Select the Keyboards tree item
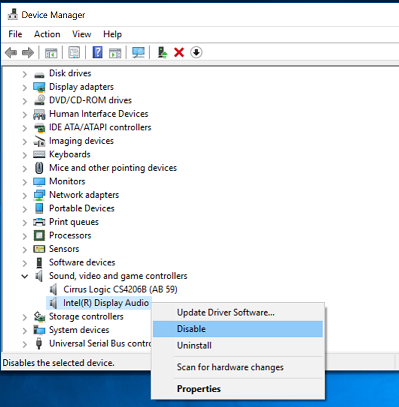 click(x=70, y=154)
